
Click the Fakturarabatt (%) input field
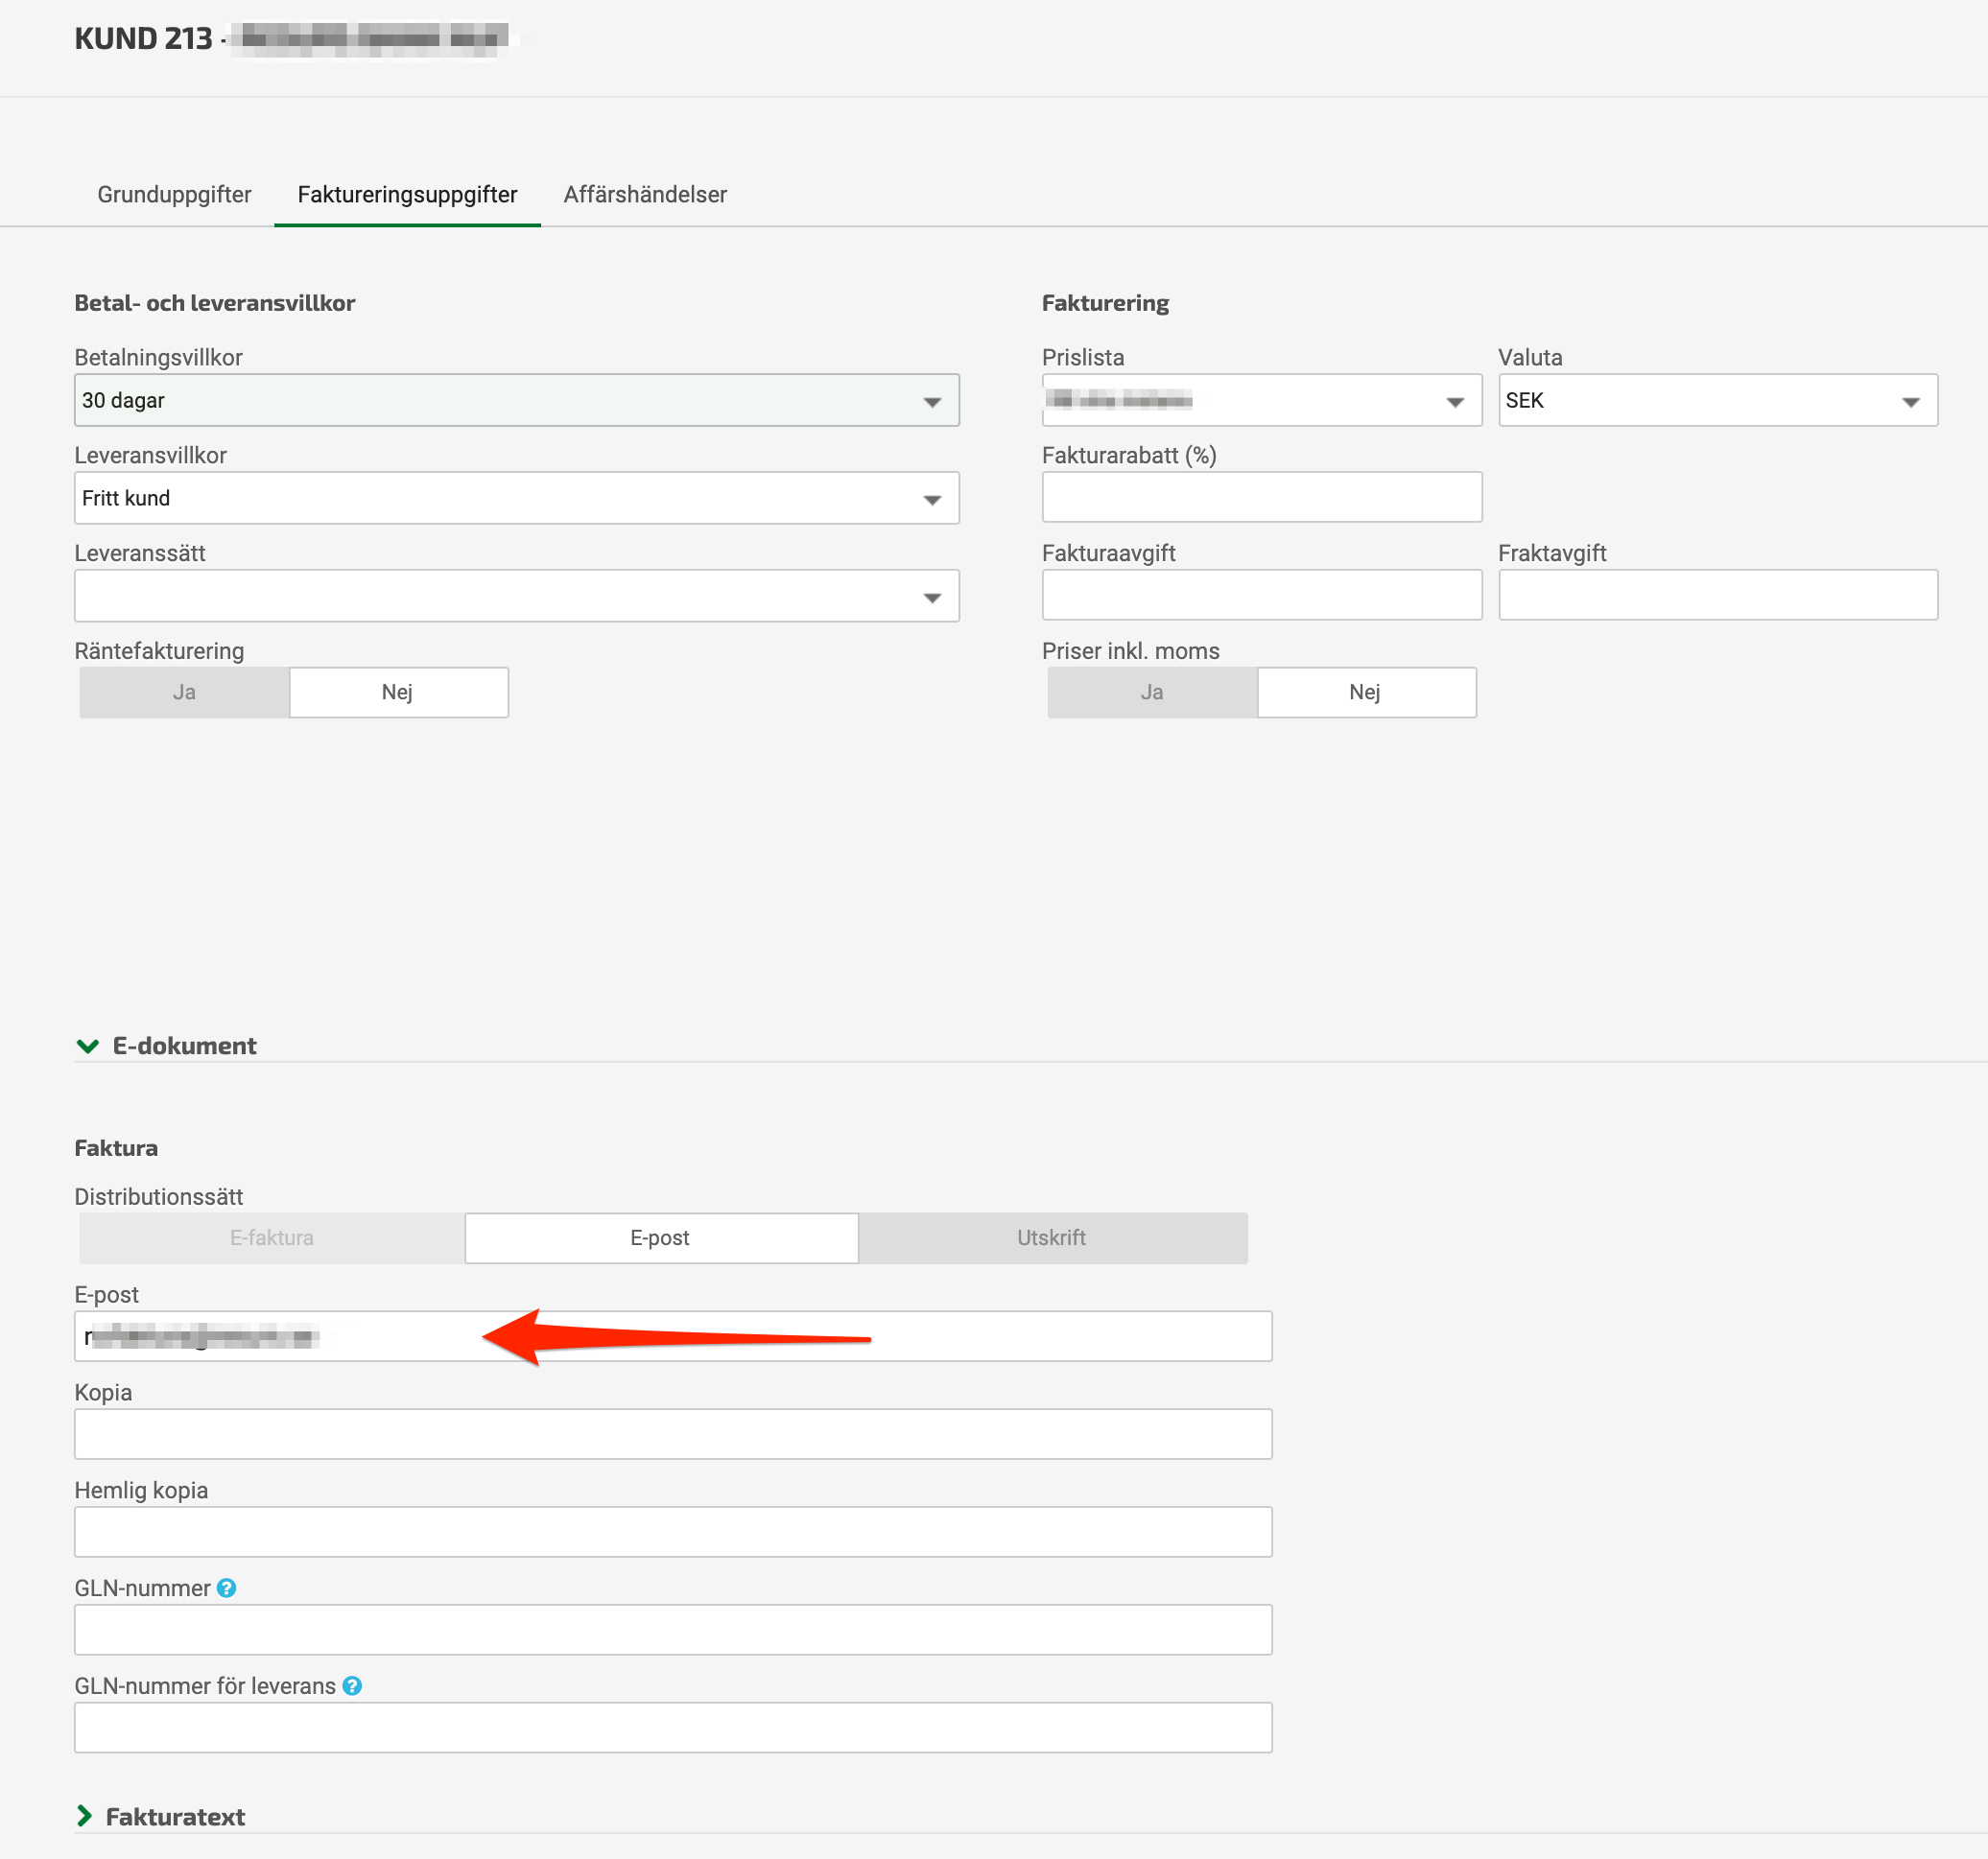(1261, 497)
